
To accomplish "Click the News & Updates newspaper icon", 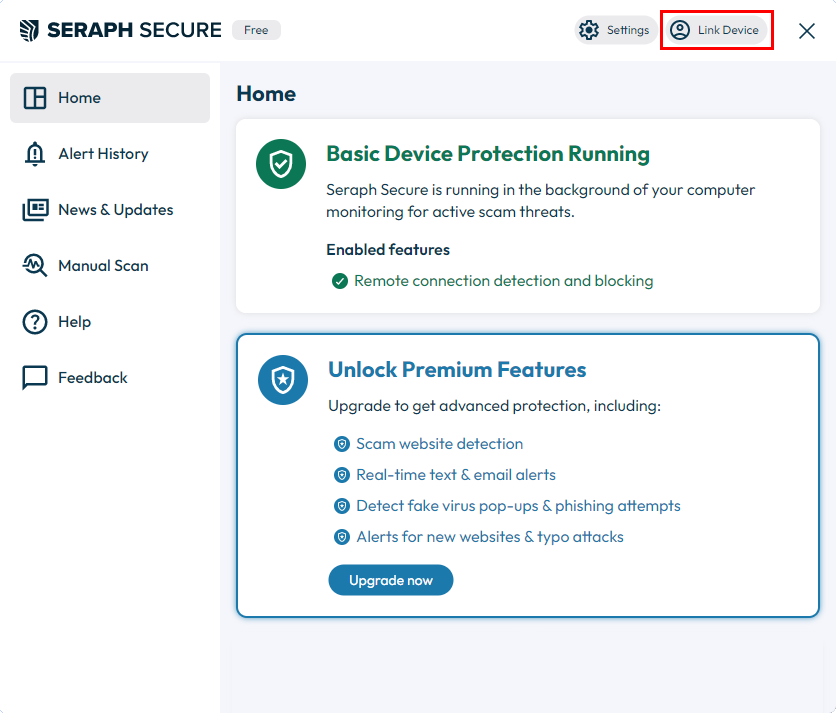I will (35, 210).
